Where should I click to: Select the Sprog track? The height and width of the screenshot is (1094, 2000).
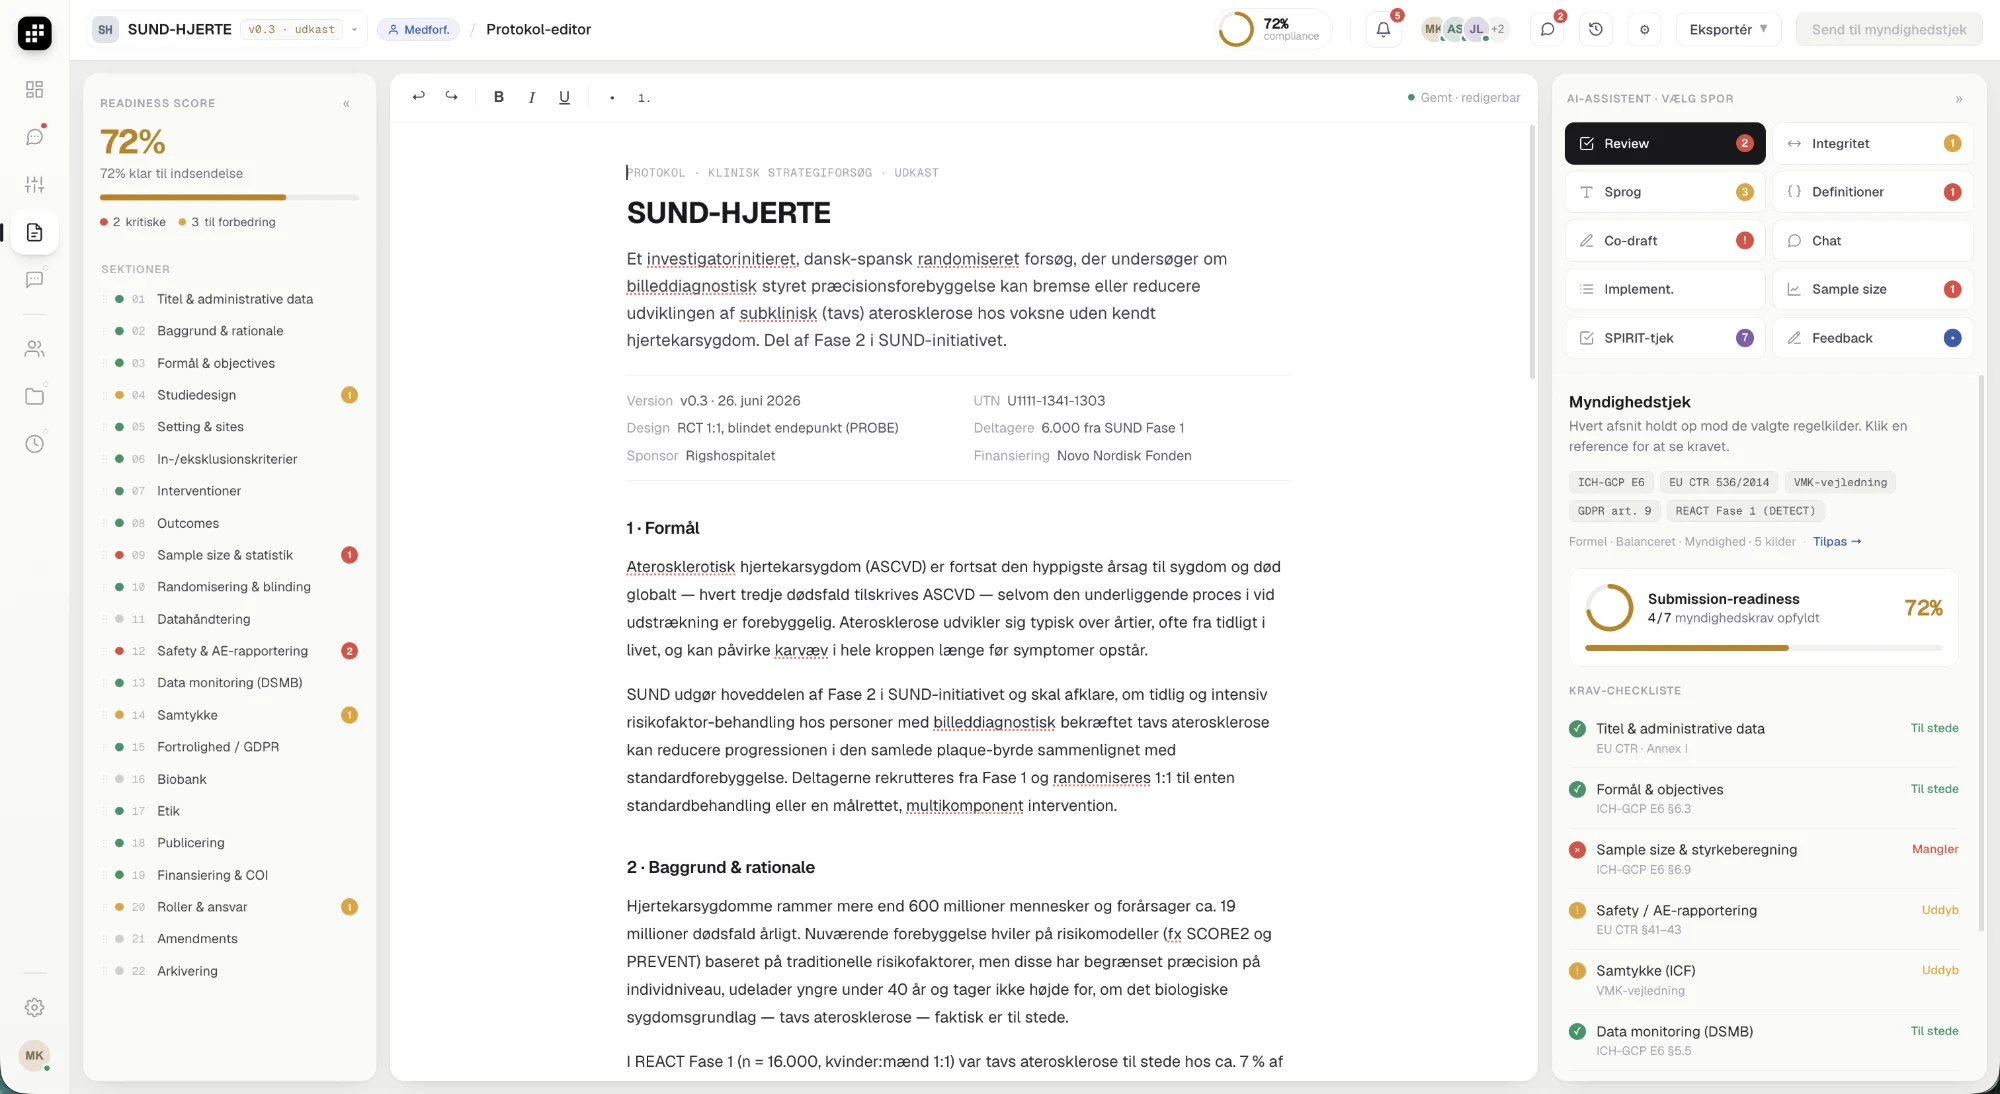click(1665, 192)
